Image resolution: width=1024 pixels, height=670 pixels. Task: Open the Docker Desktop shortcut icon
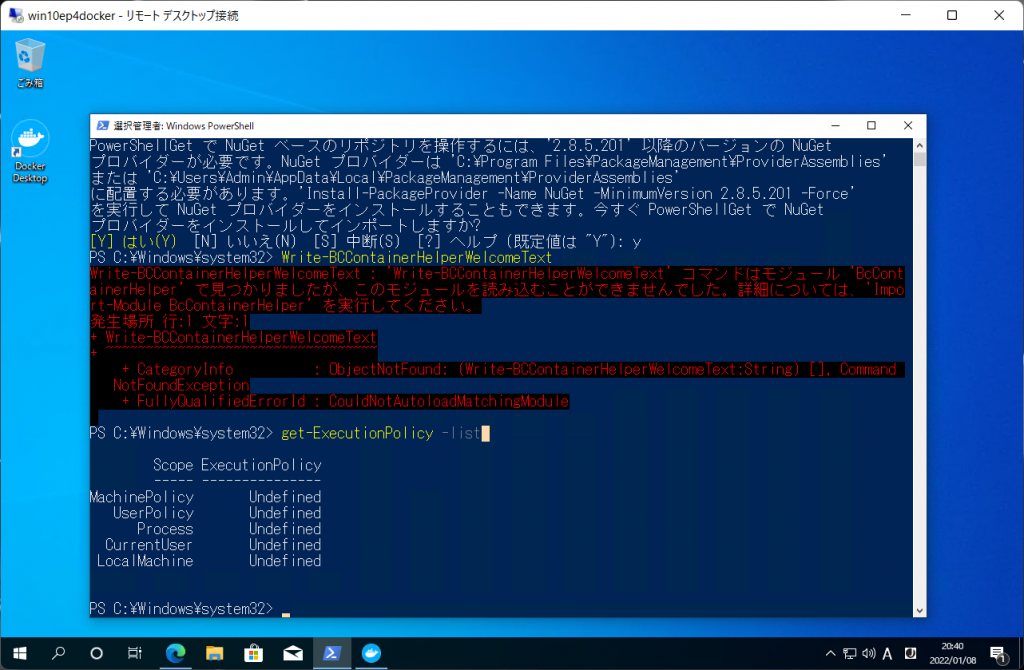(29, 152)
